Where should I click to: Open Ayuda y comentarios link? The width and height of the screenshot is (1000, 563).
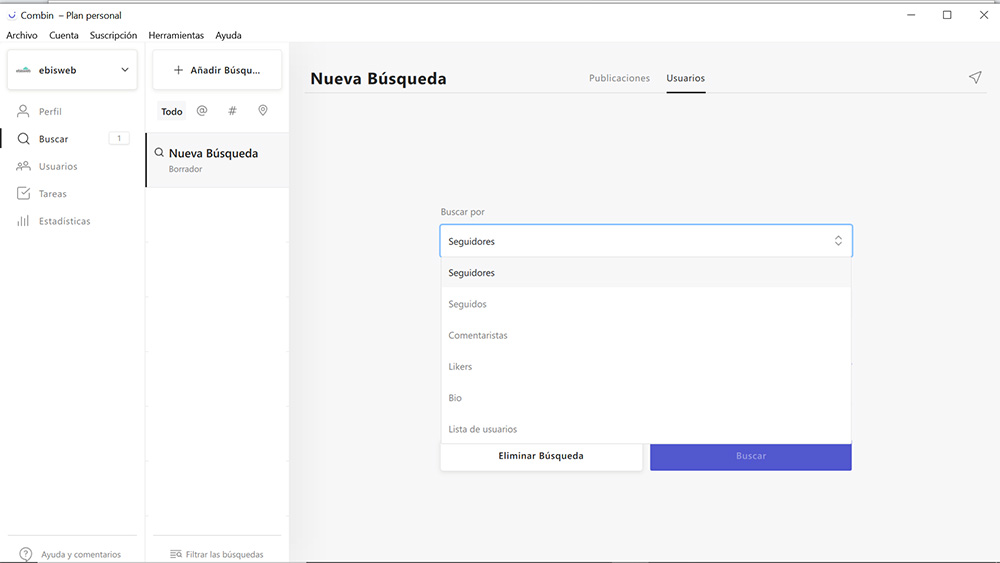click(80, 555)
